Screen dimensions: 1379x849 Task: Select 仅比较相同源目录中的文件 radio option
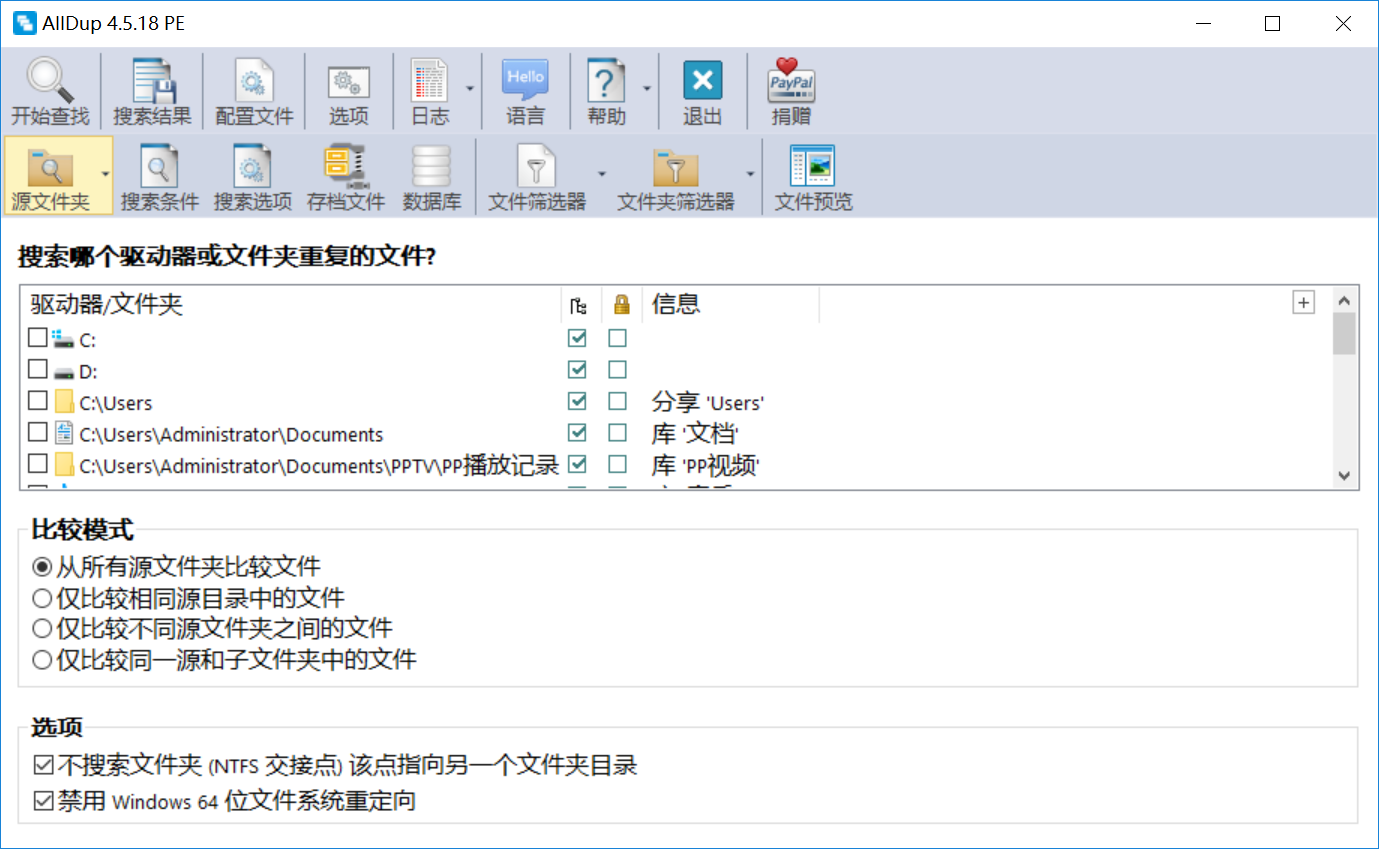[42, 599]
